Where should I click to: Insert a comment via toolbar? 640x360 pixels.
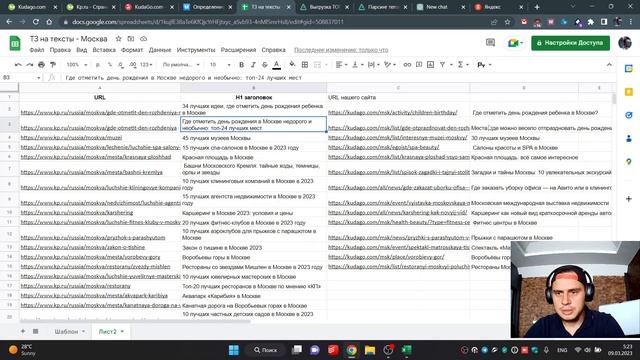tap(419, 64)
